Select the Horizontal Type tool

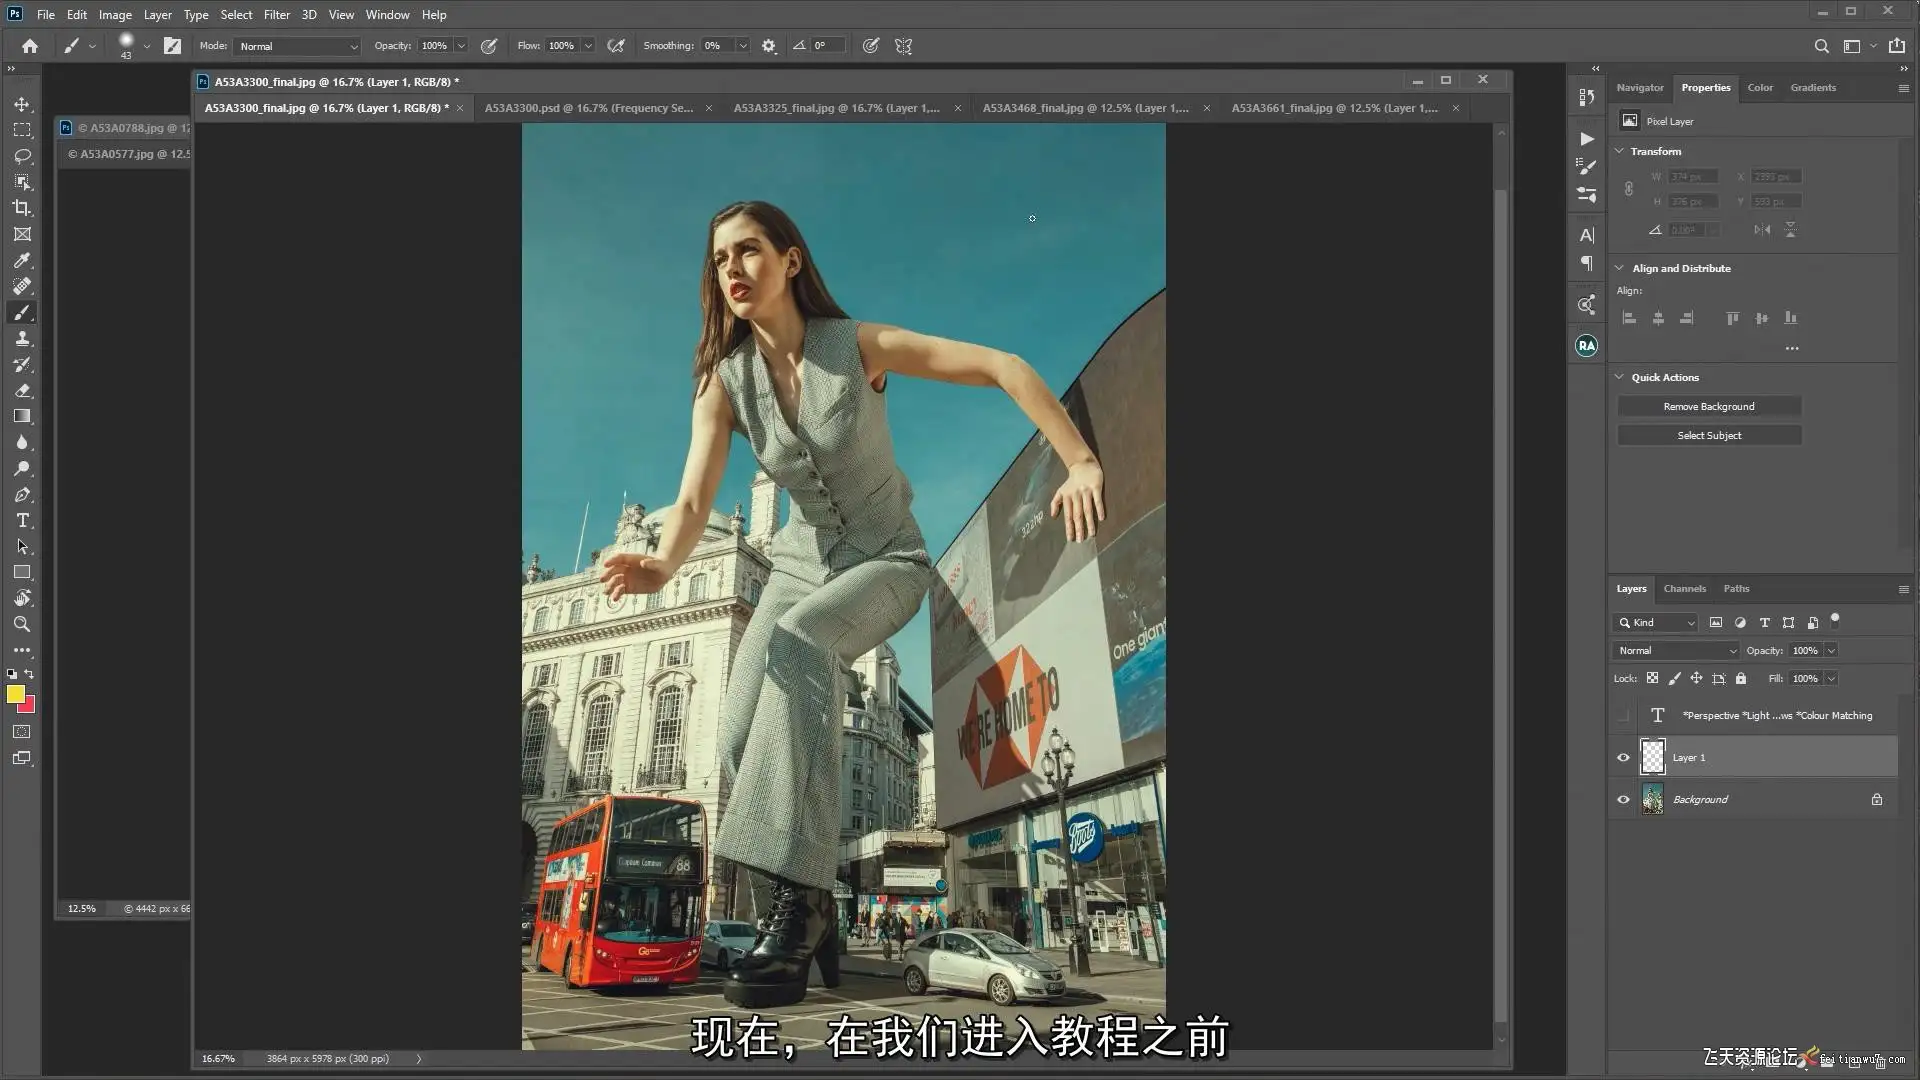click(x=22, y=521)
